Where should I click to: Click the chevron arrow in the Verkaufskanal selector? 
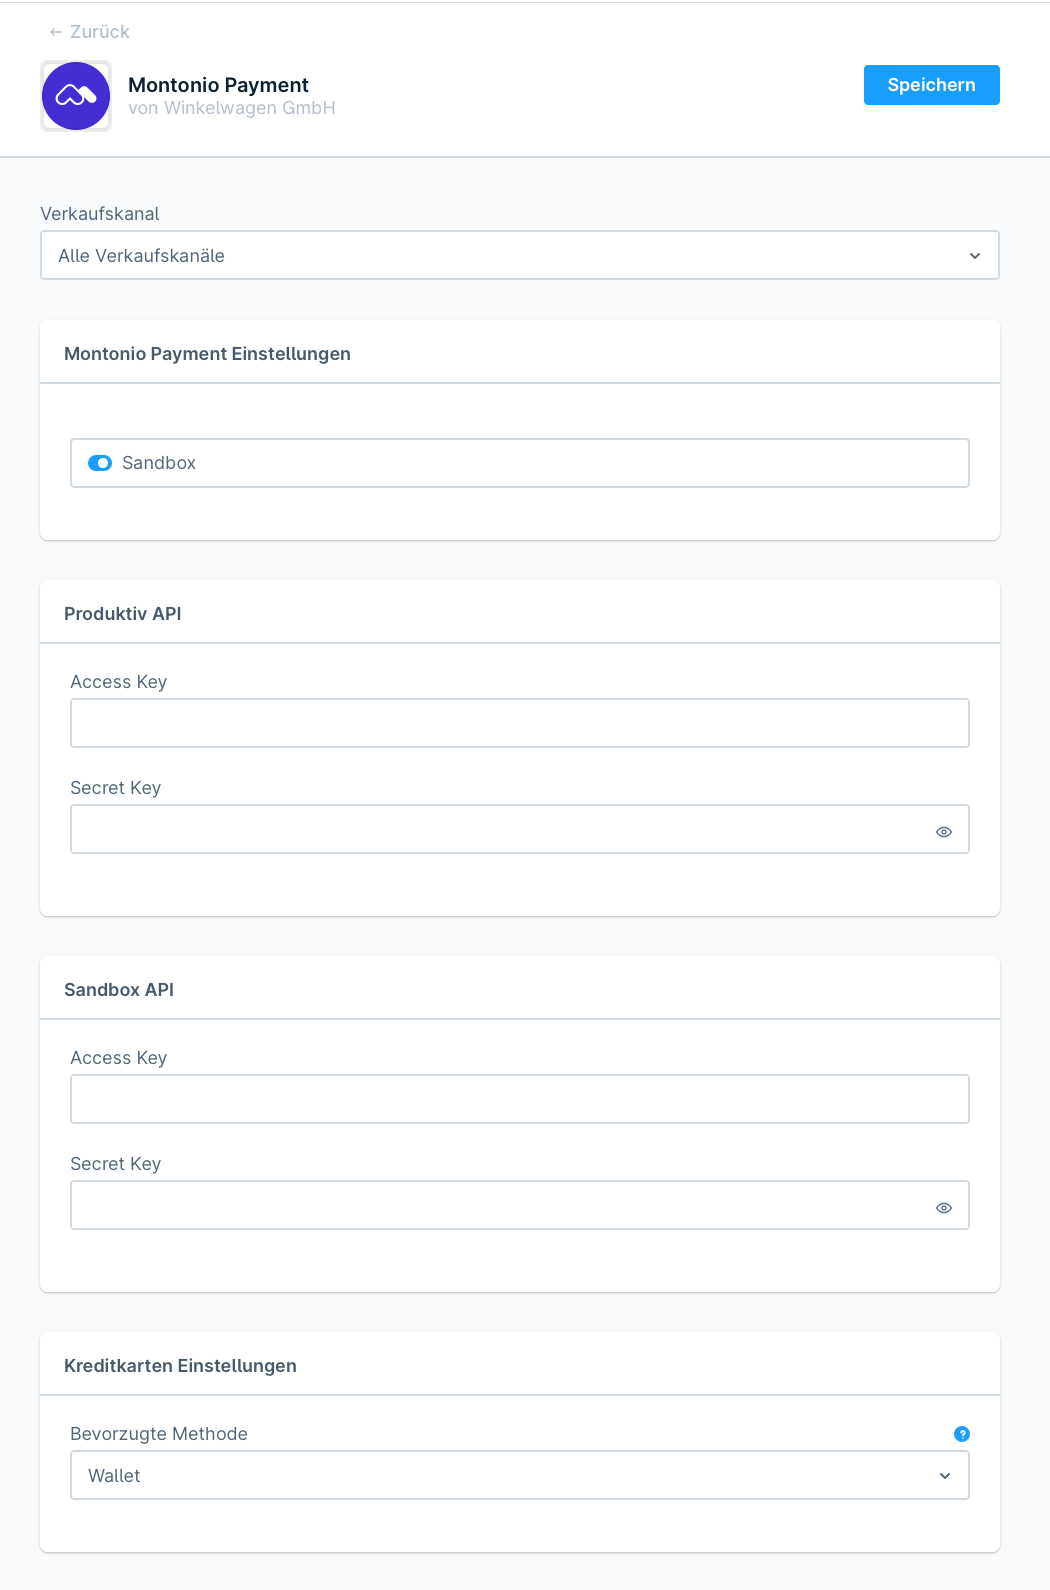coord(975,256)
